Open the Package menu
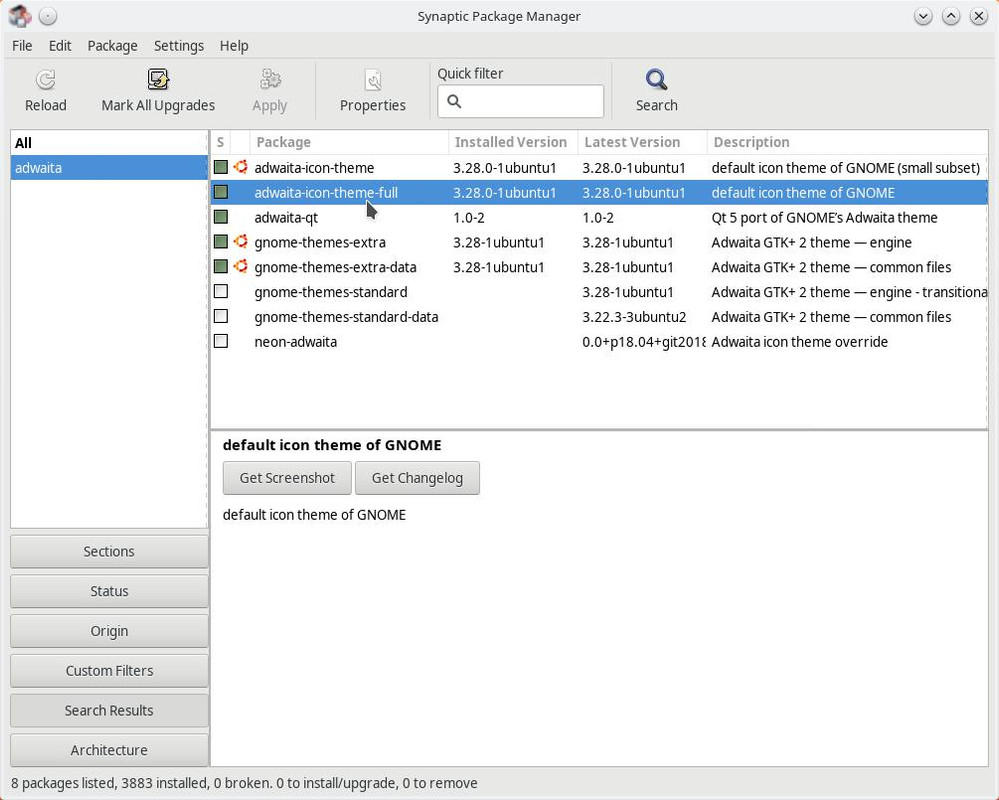The height and width of the screenshot is (800, 999). coord(112,46)
